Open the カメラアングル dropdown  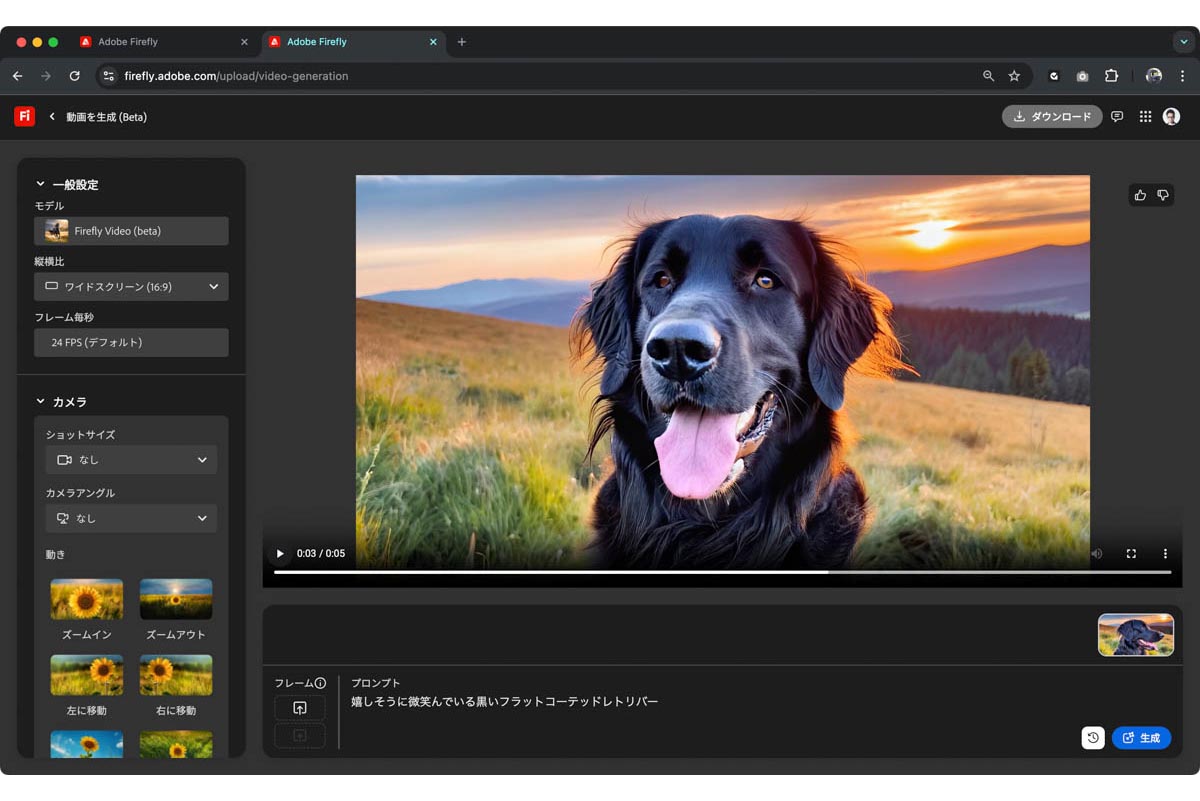click(x=131, y=518)
